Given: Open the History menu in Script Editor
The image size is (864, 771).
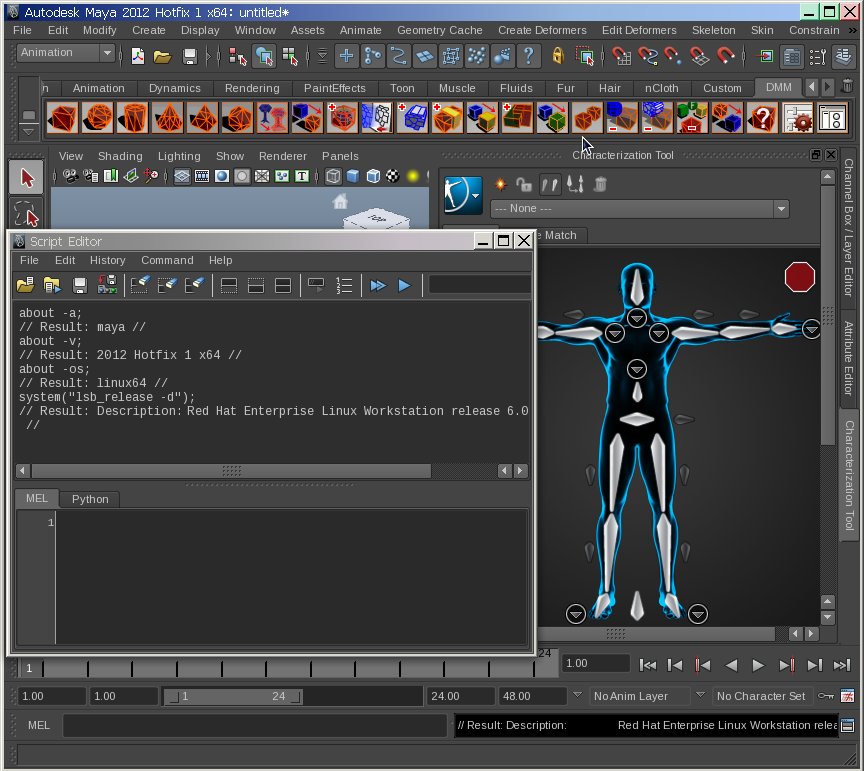Looking at the screenshot, I should point(107,260).
